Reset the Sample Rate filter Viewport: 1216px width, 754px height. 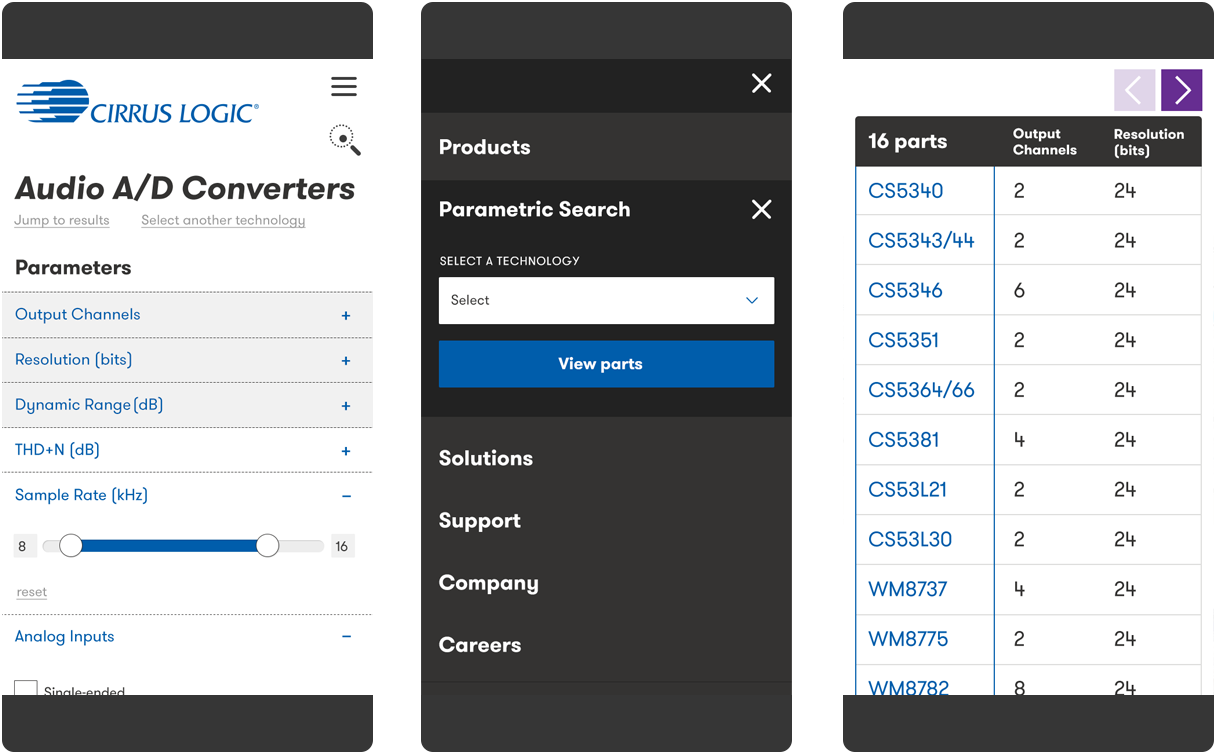[32, 592]
